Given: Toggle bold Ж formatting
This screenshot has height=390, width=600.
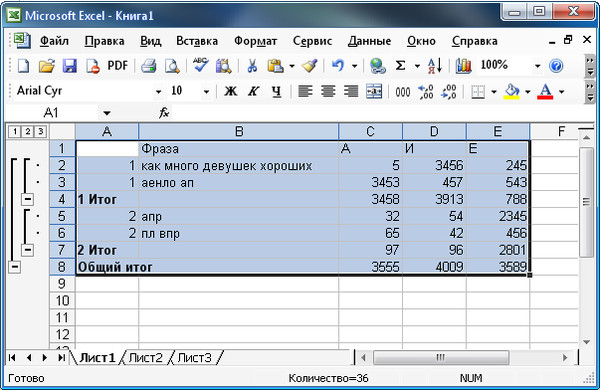Looking at the screenshot, I should (x=230, y=91).
